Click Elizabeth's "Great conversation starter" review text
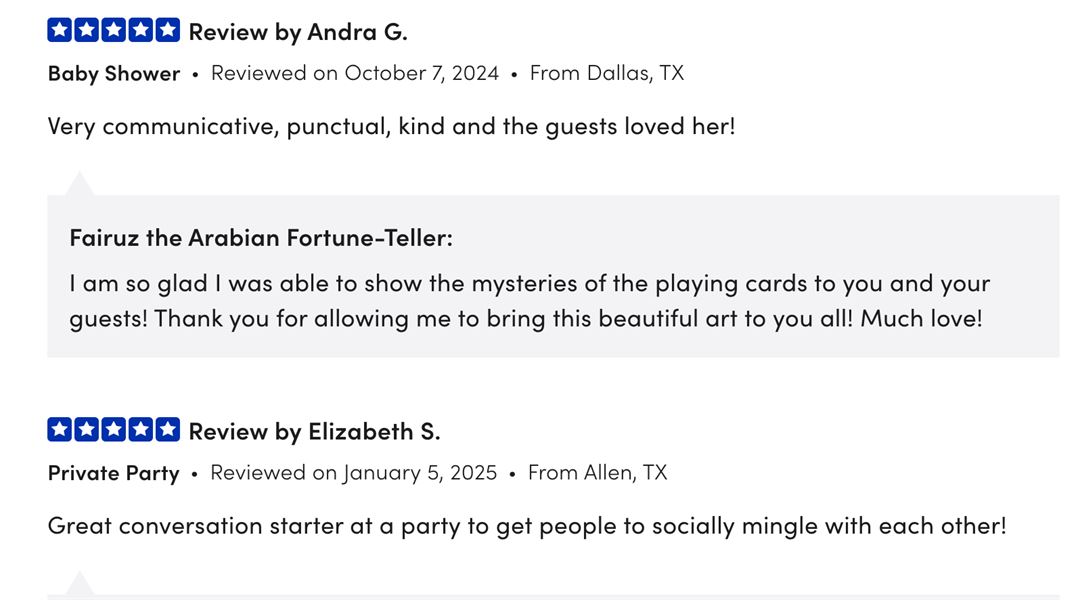The width and height of the screenshot is (1080, 600). click(x=527, y=526)
